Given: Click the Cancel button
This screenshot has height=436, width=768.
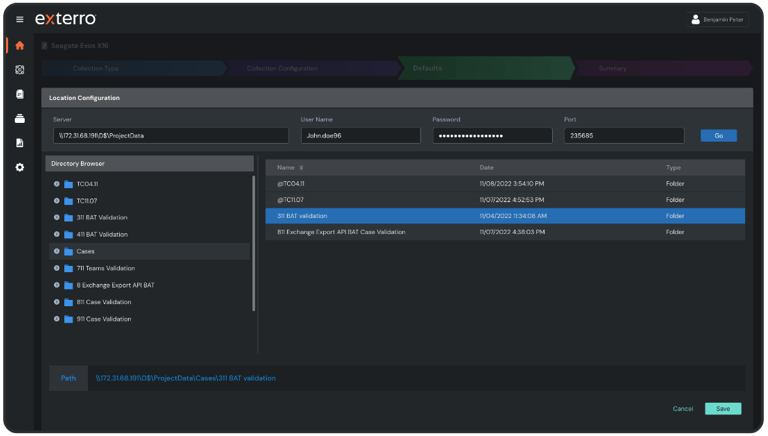Looking at the screenshot, I should click(x=683, y=409).
